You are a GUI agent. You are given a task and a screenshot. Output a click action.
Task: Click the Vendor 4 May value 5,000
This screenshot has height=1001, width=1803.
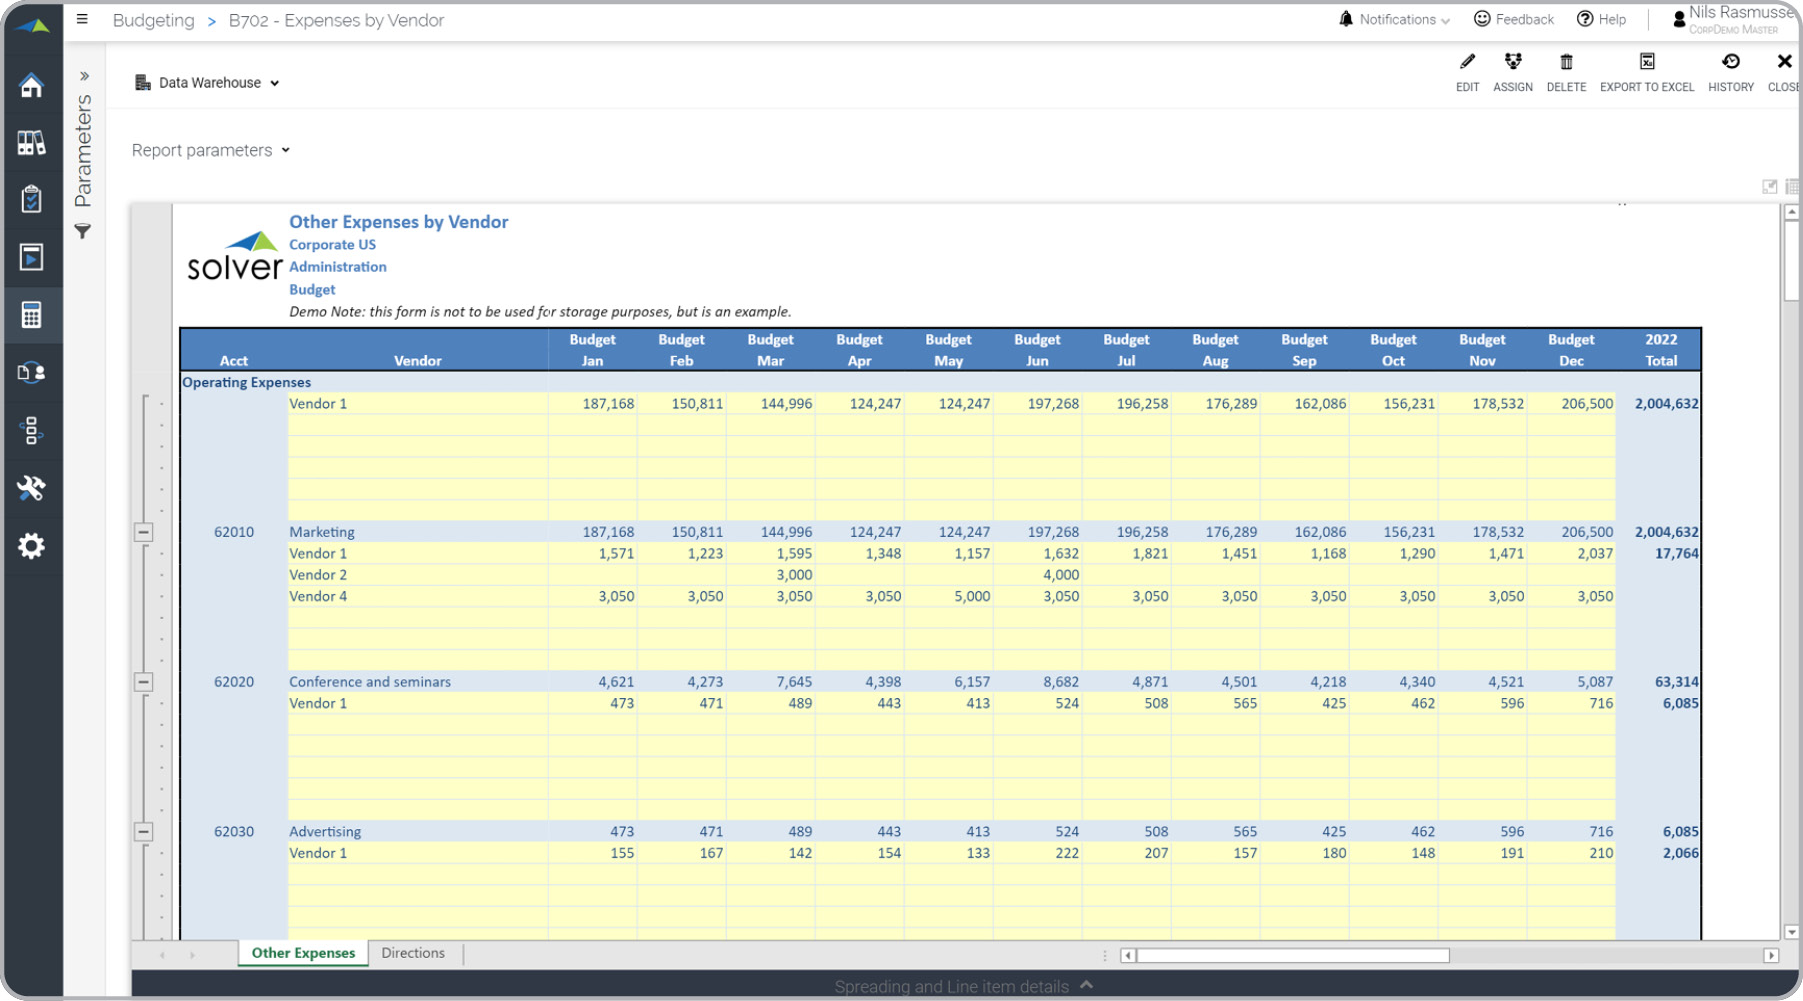point(972,596)
